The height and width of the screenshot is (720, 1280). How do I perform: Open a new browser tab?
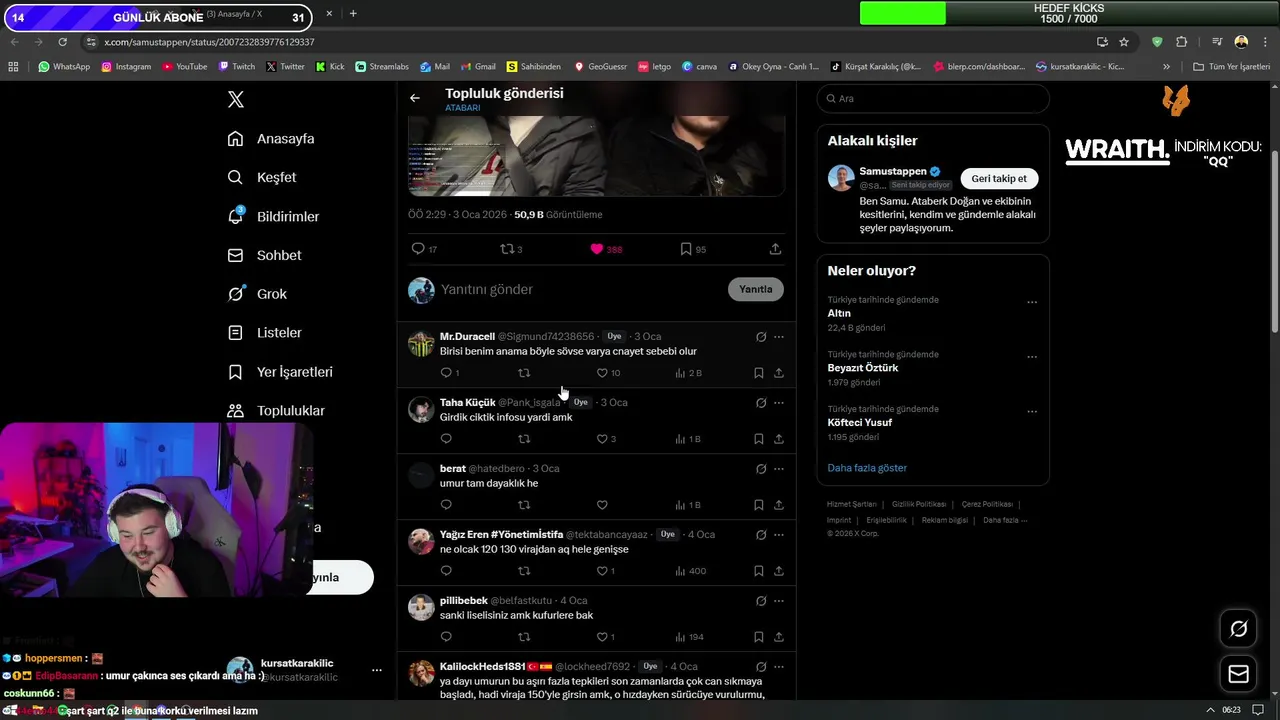pyautogui.click(x=353, y=14)
